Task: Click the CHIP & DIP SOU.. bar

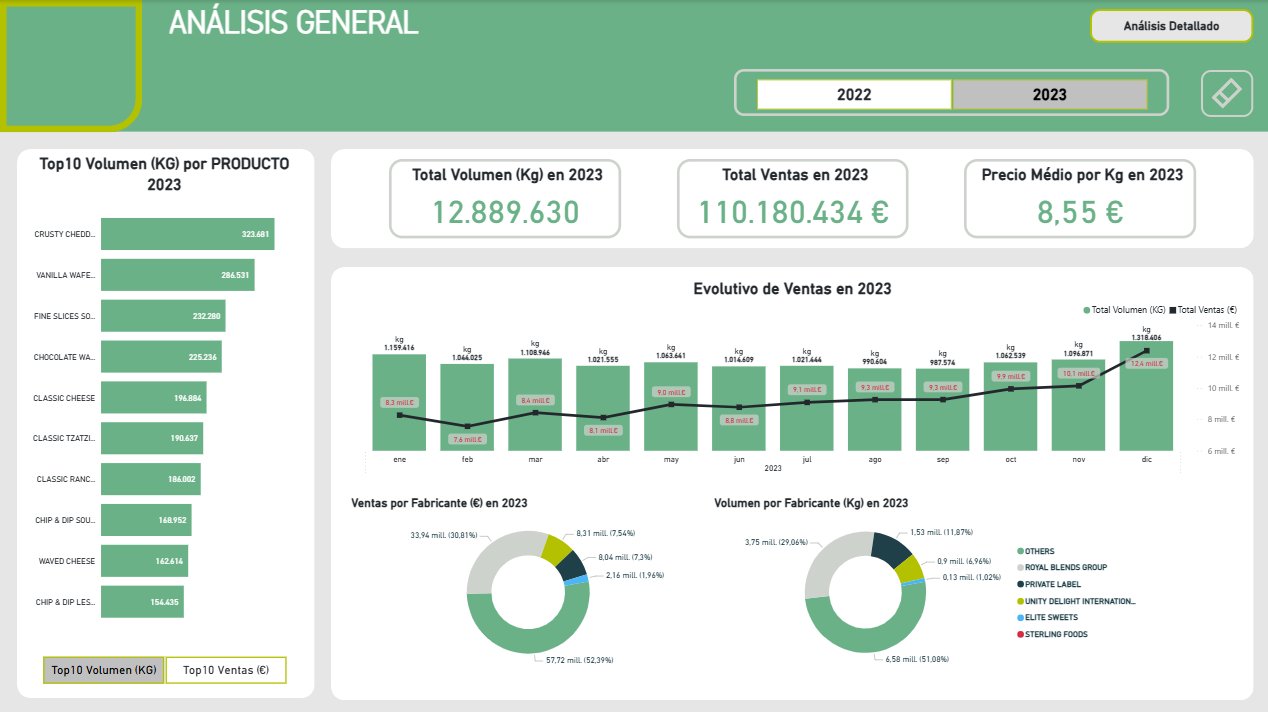Action: (x=146, y=521)
